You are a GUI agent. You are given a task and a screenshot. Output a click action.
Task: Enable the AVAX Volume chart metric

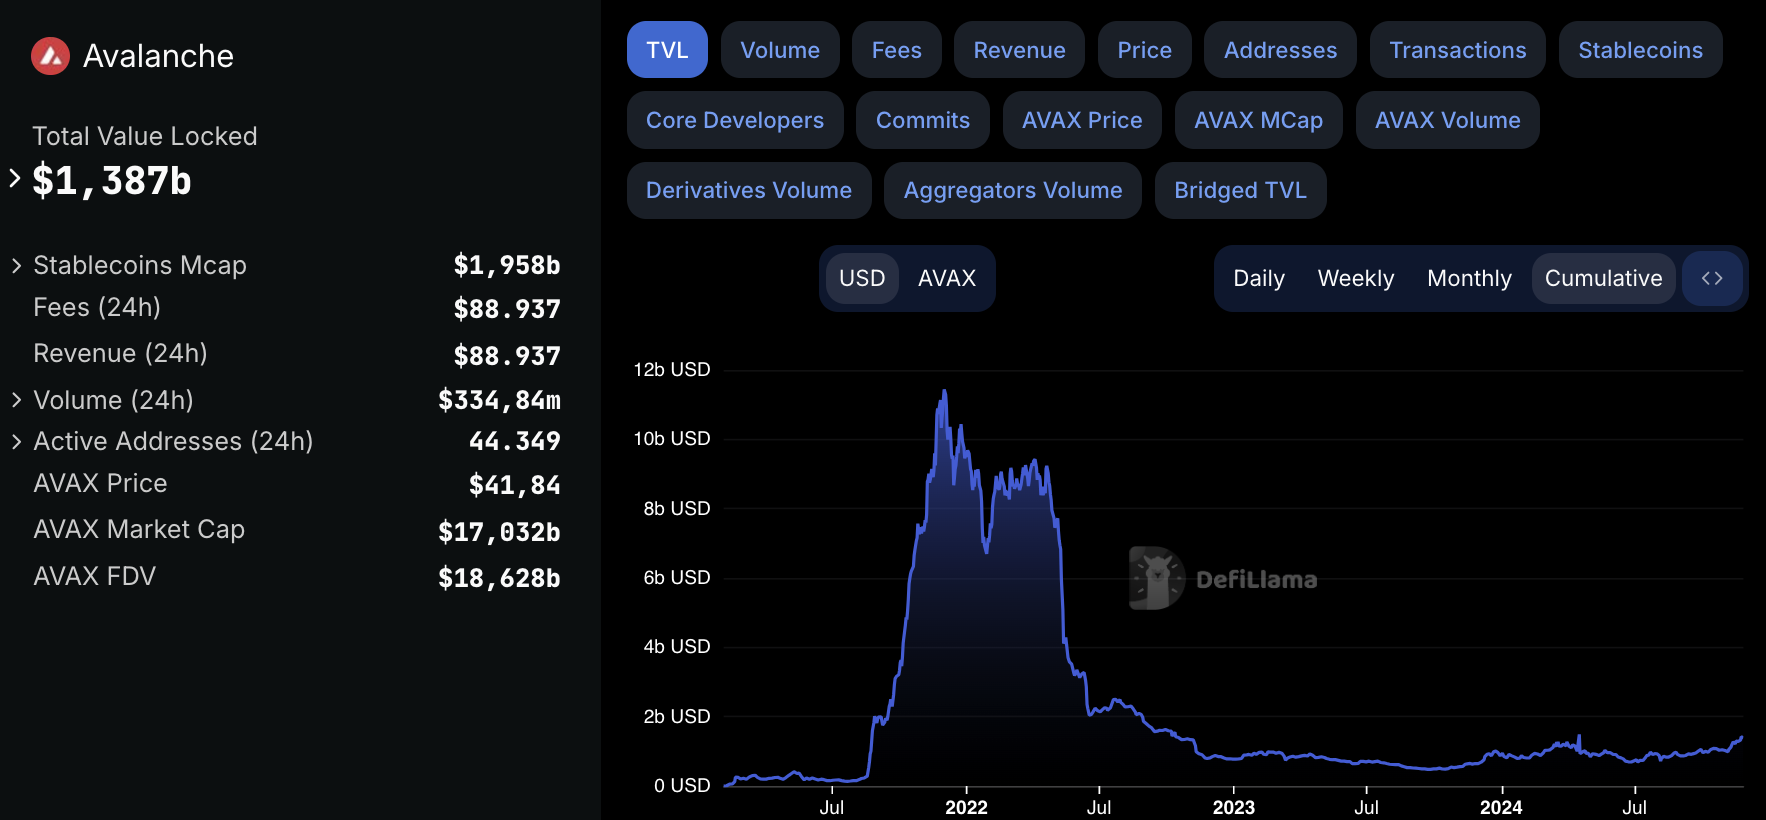[x=1448, y=120]
